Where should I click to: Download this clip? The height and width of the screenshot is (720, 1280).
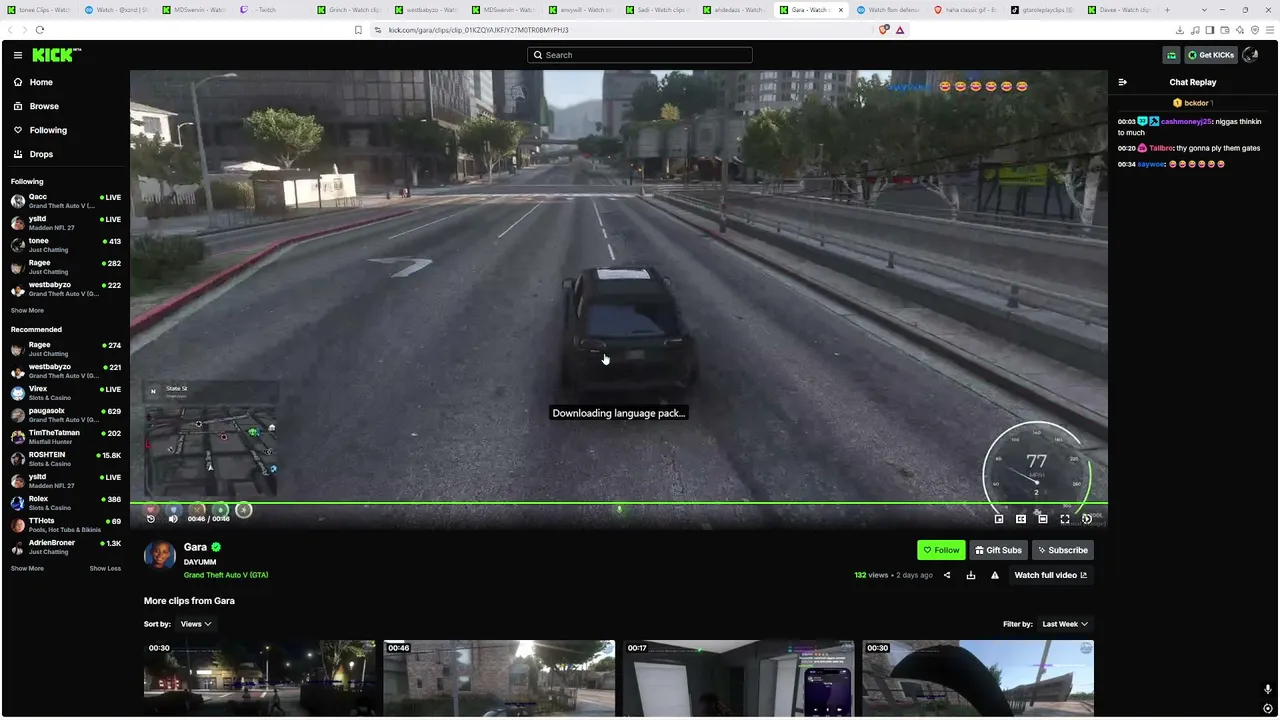971,575
